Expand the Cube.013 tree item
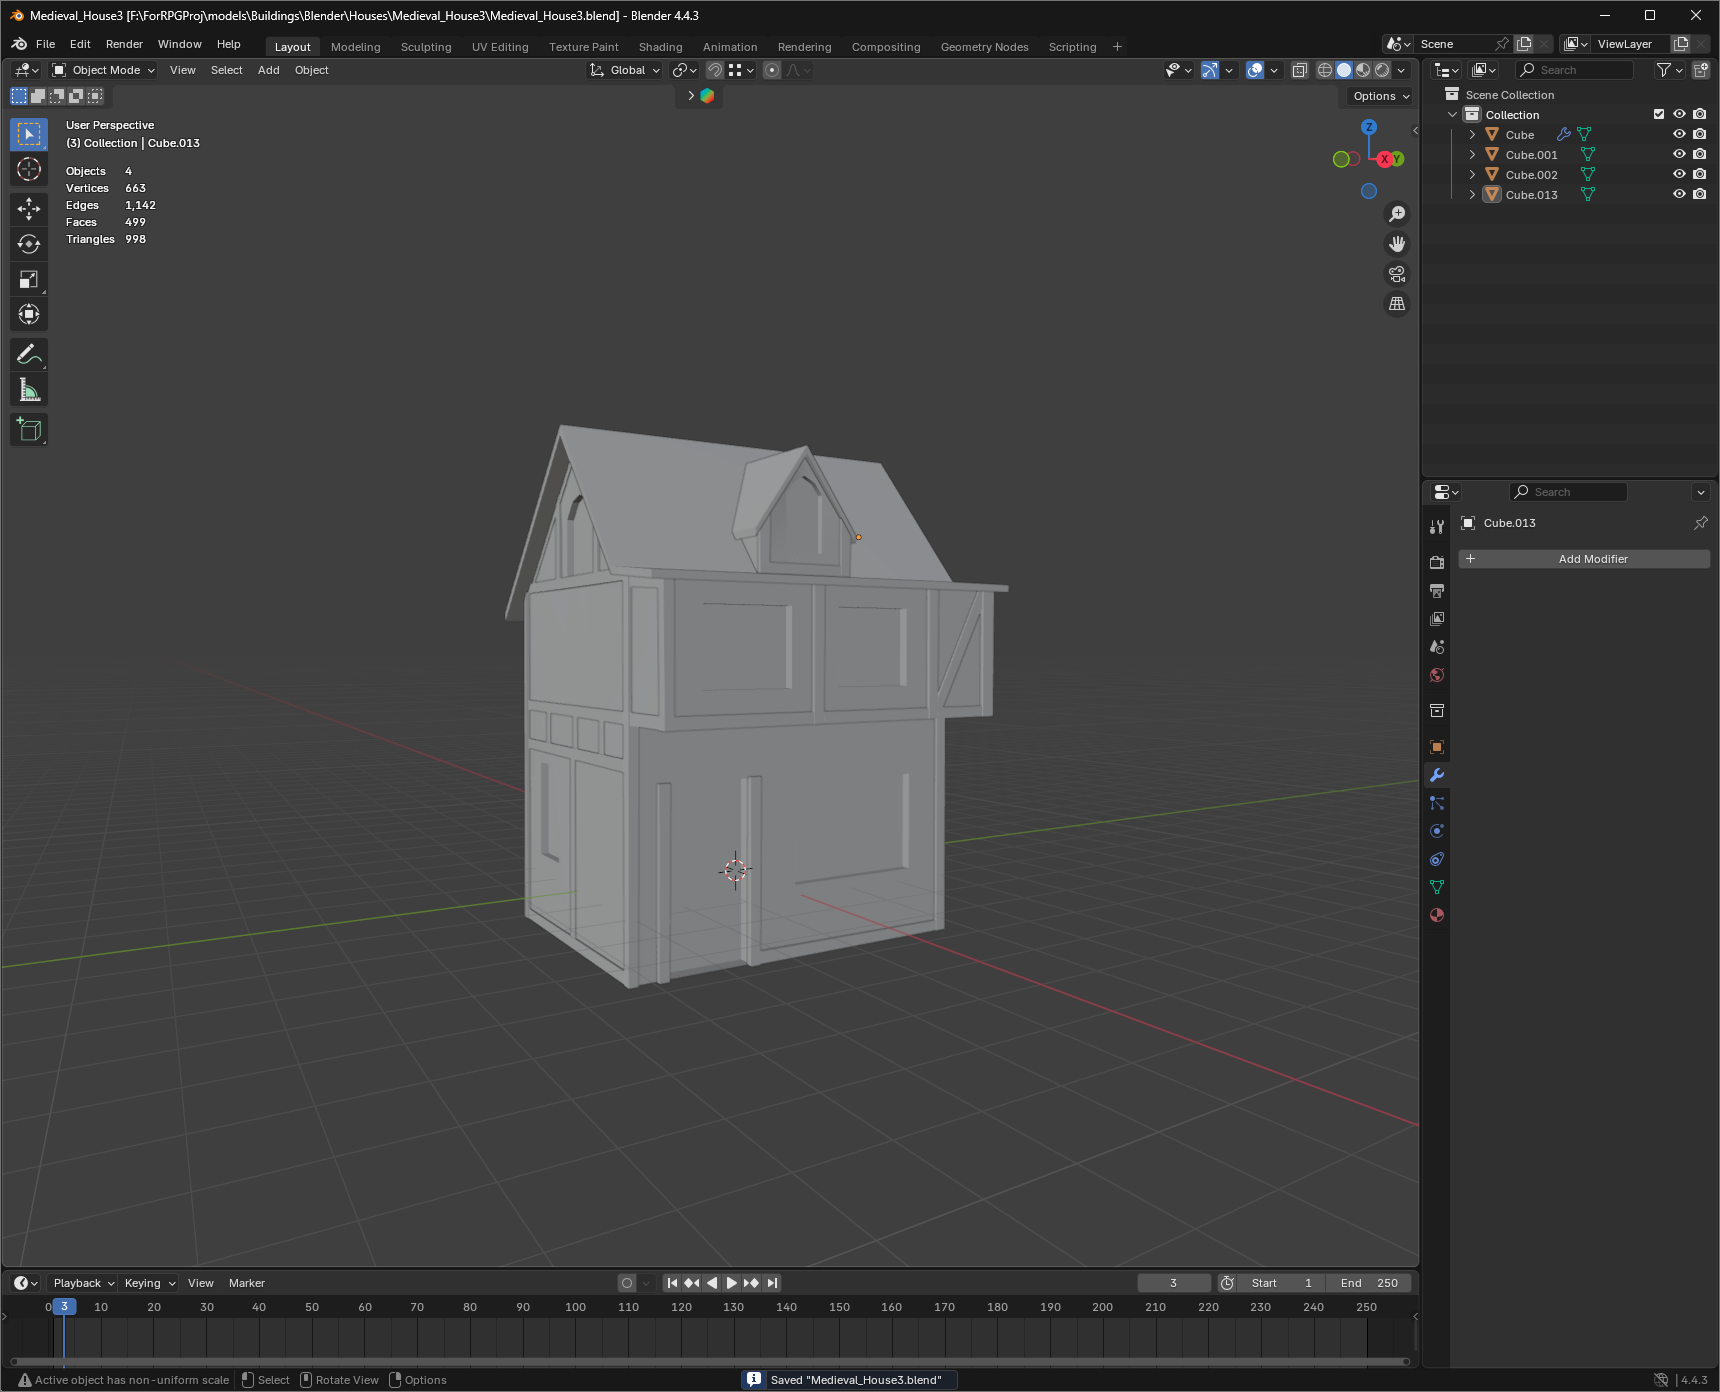Screen dimensions: 1720x1392 pyautogui.click(x=1472, y=195)
